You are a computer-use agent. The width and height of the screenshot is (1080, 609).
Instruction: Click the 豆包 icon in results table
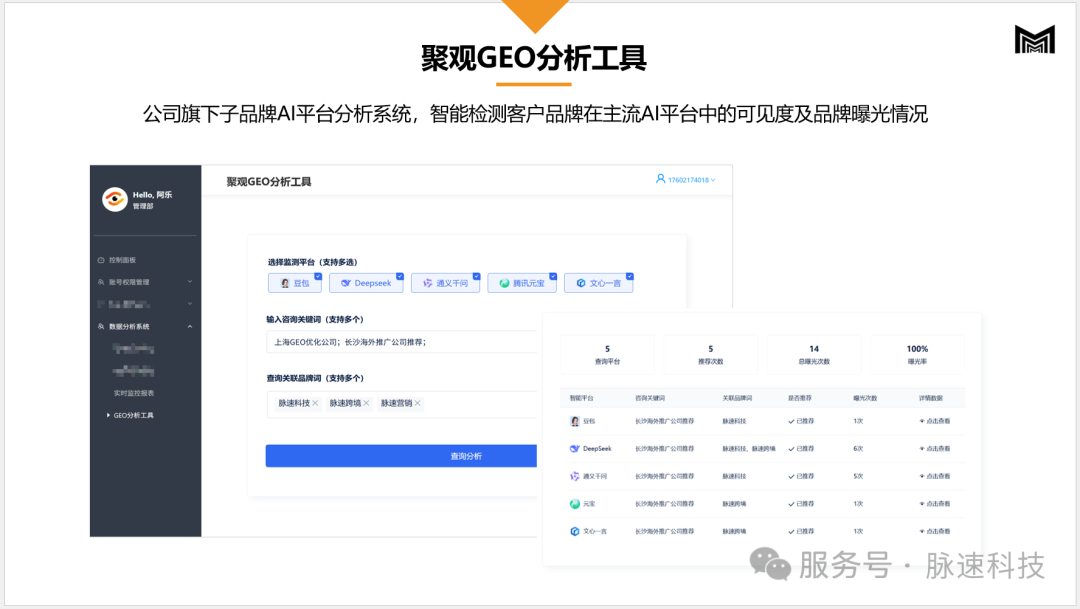point(575,421)
